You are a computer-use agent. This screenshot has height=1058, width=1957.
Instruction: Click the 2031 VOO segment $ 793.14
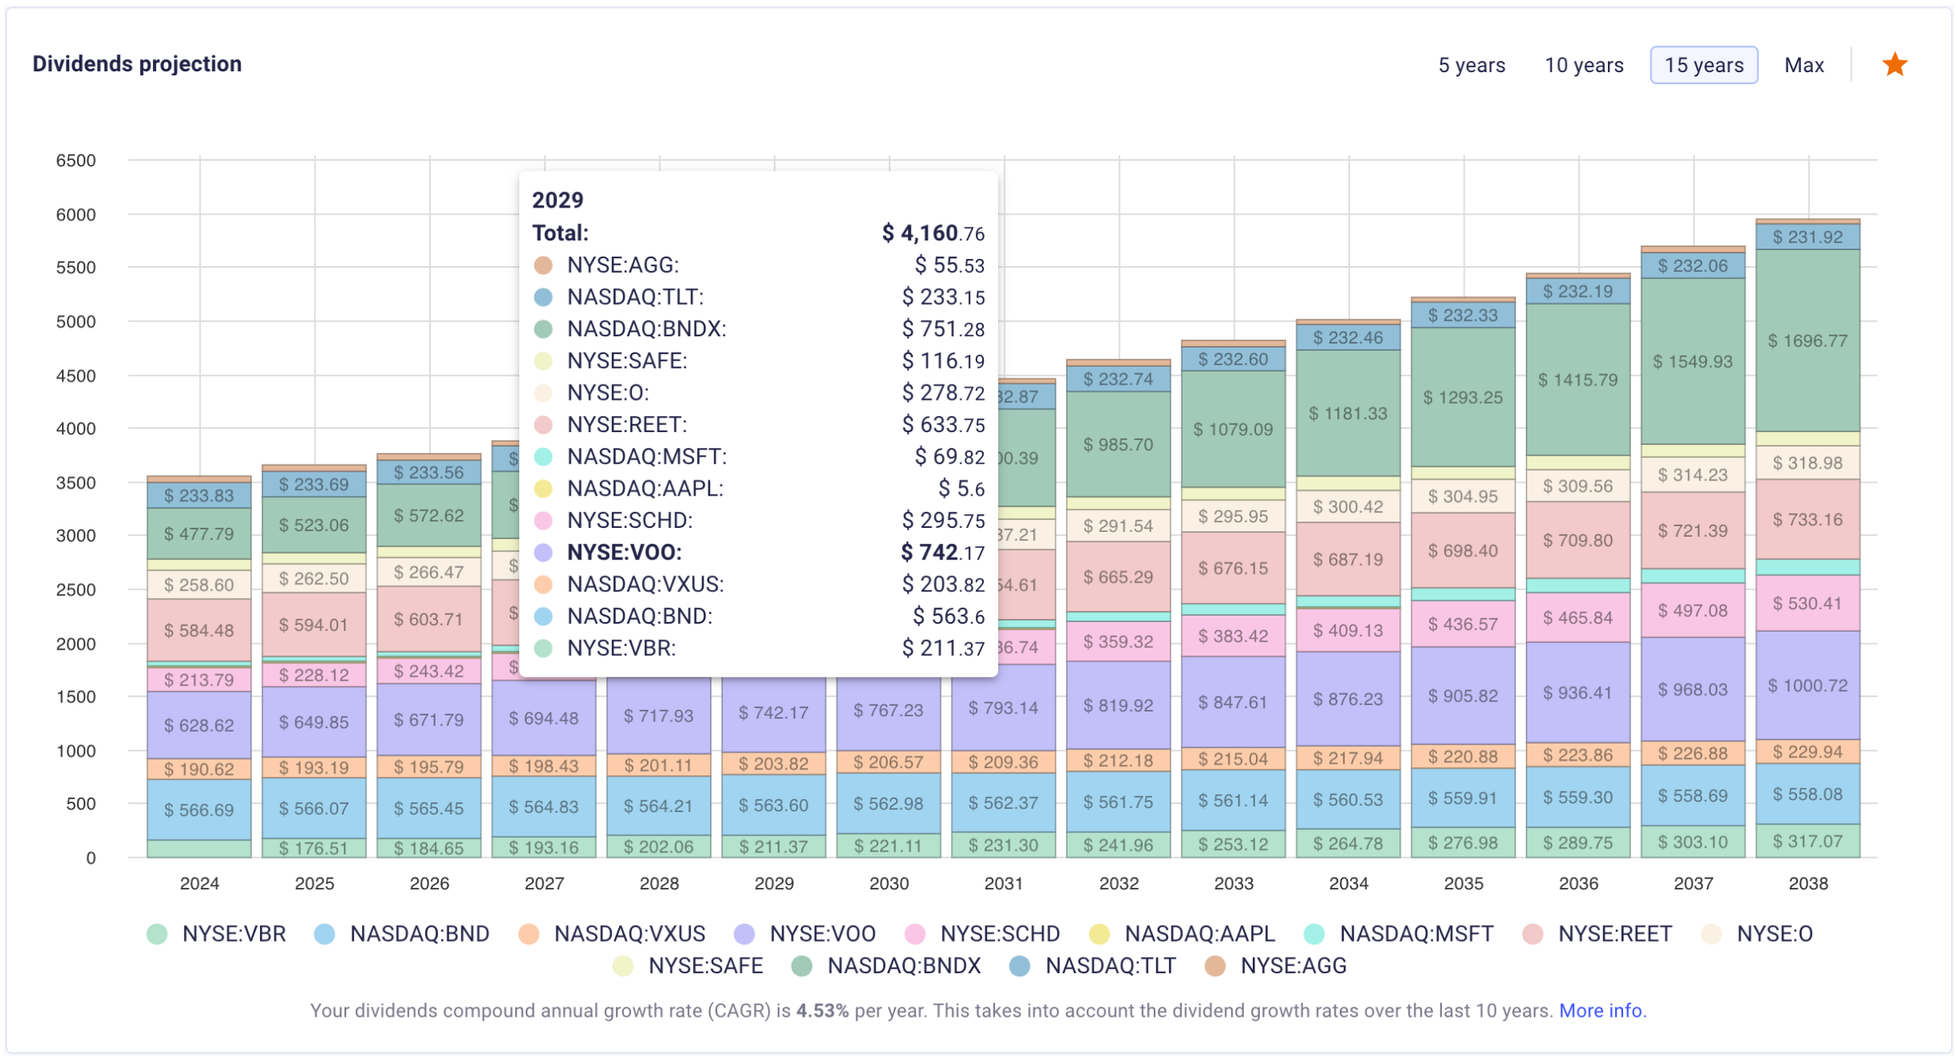[1003, 707]
